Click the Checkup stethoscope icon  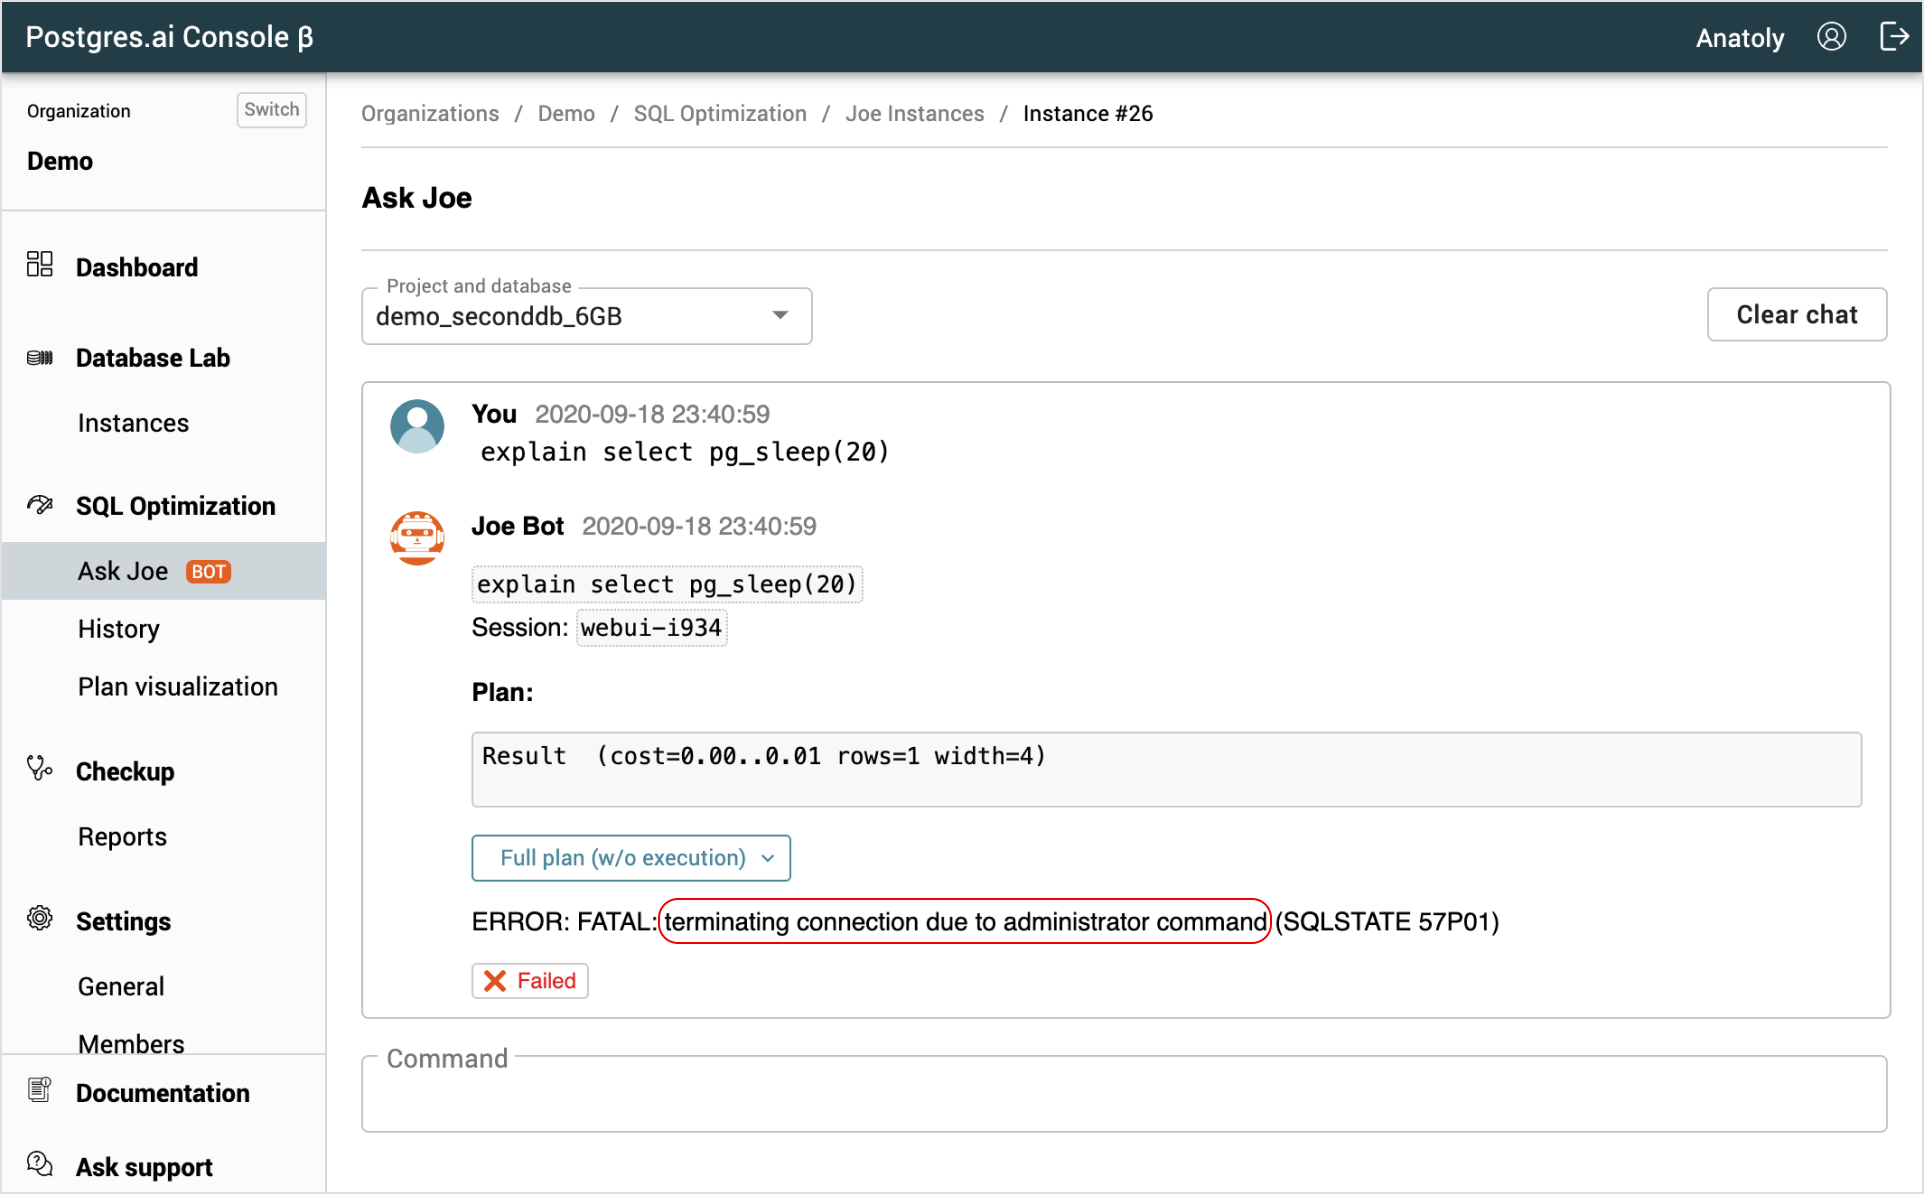pyautogui.click(x=40, y=768)
